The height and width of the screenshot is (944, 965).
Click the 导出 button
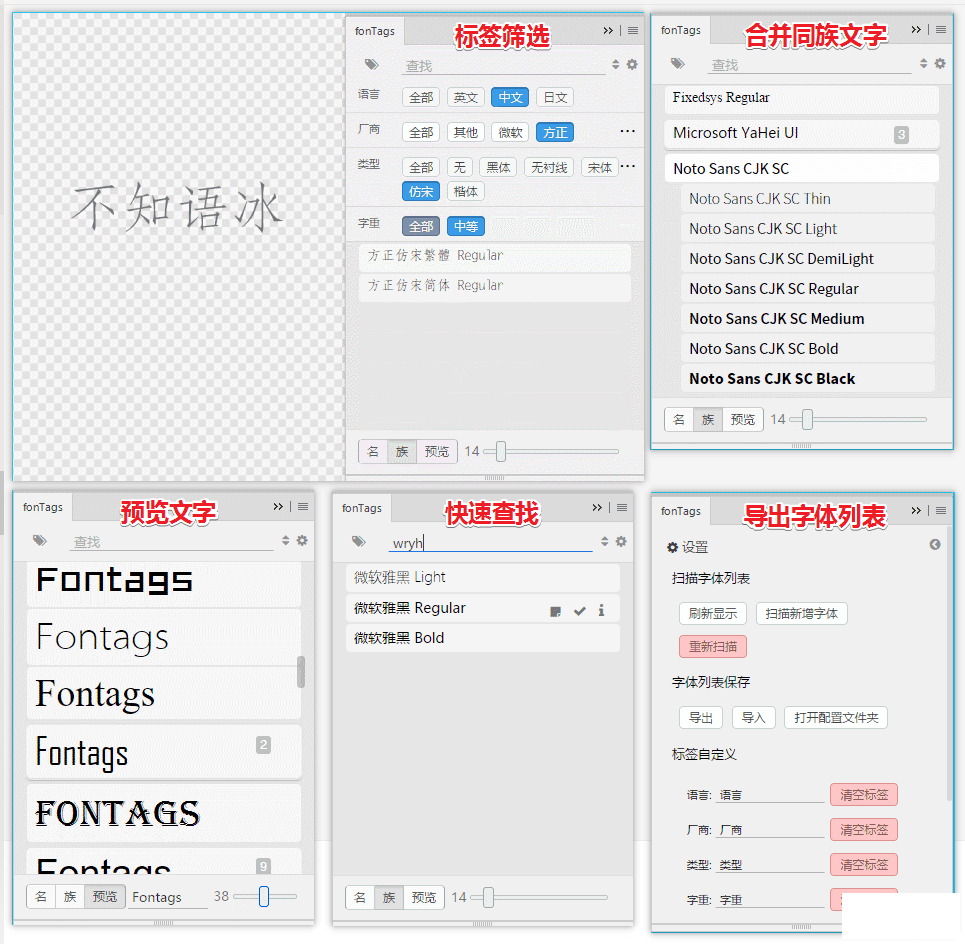(x=700, y=718)
